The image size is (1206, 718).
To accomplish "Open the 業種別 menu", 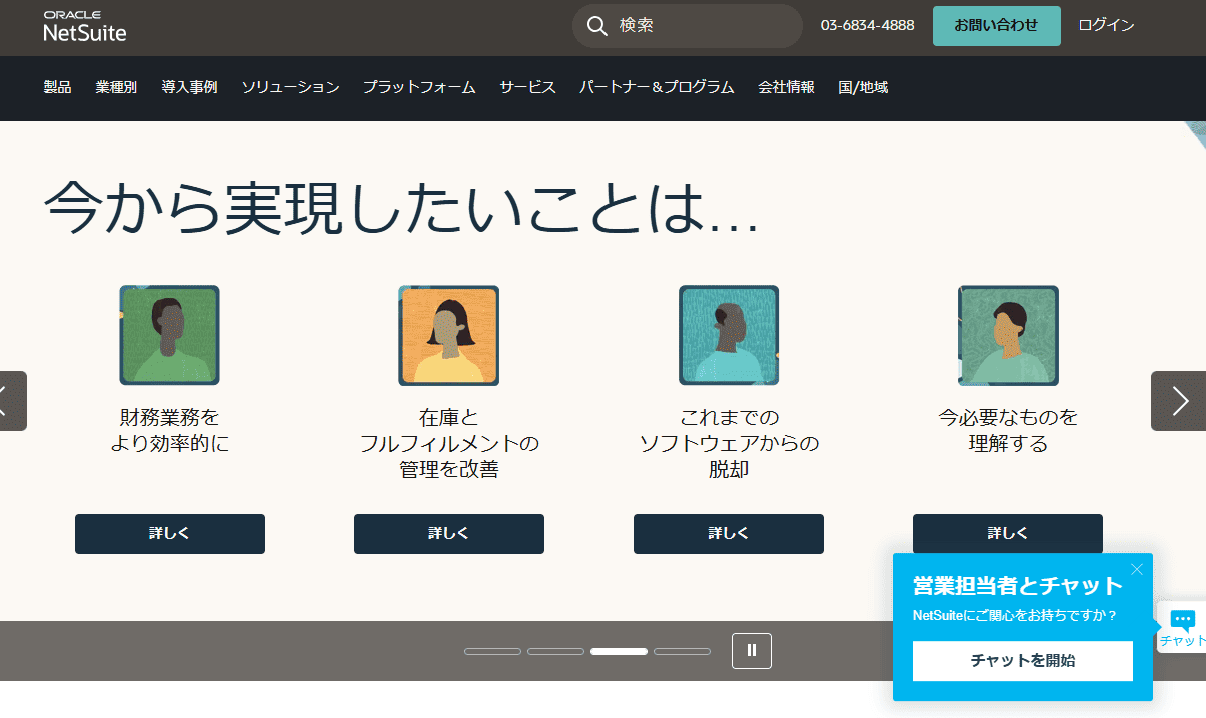I will tap(116, 87).
